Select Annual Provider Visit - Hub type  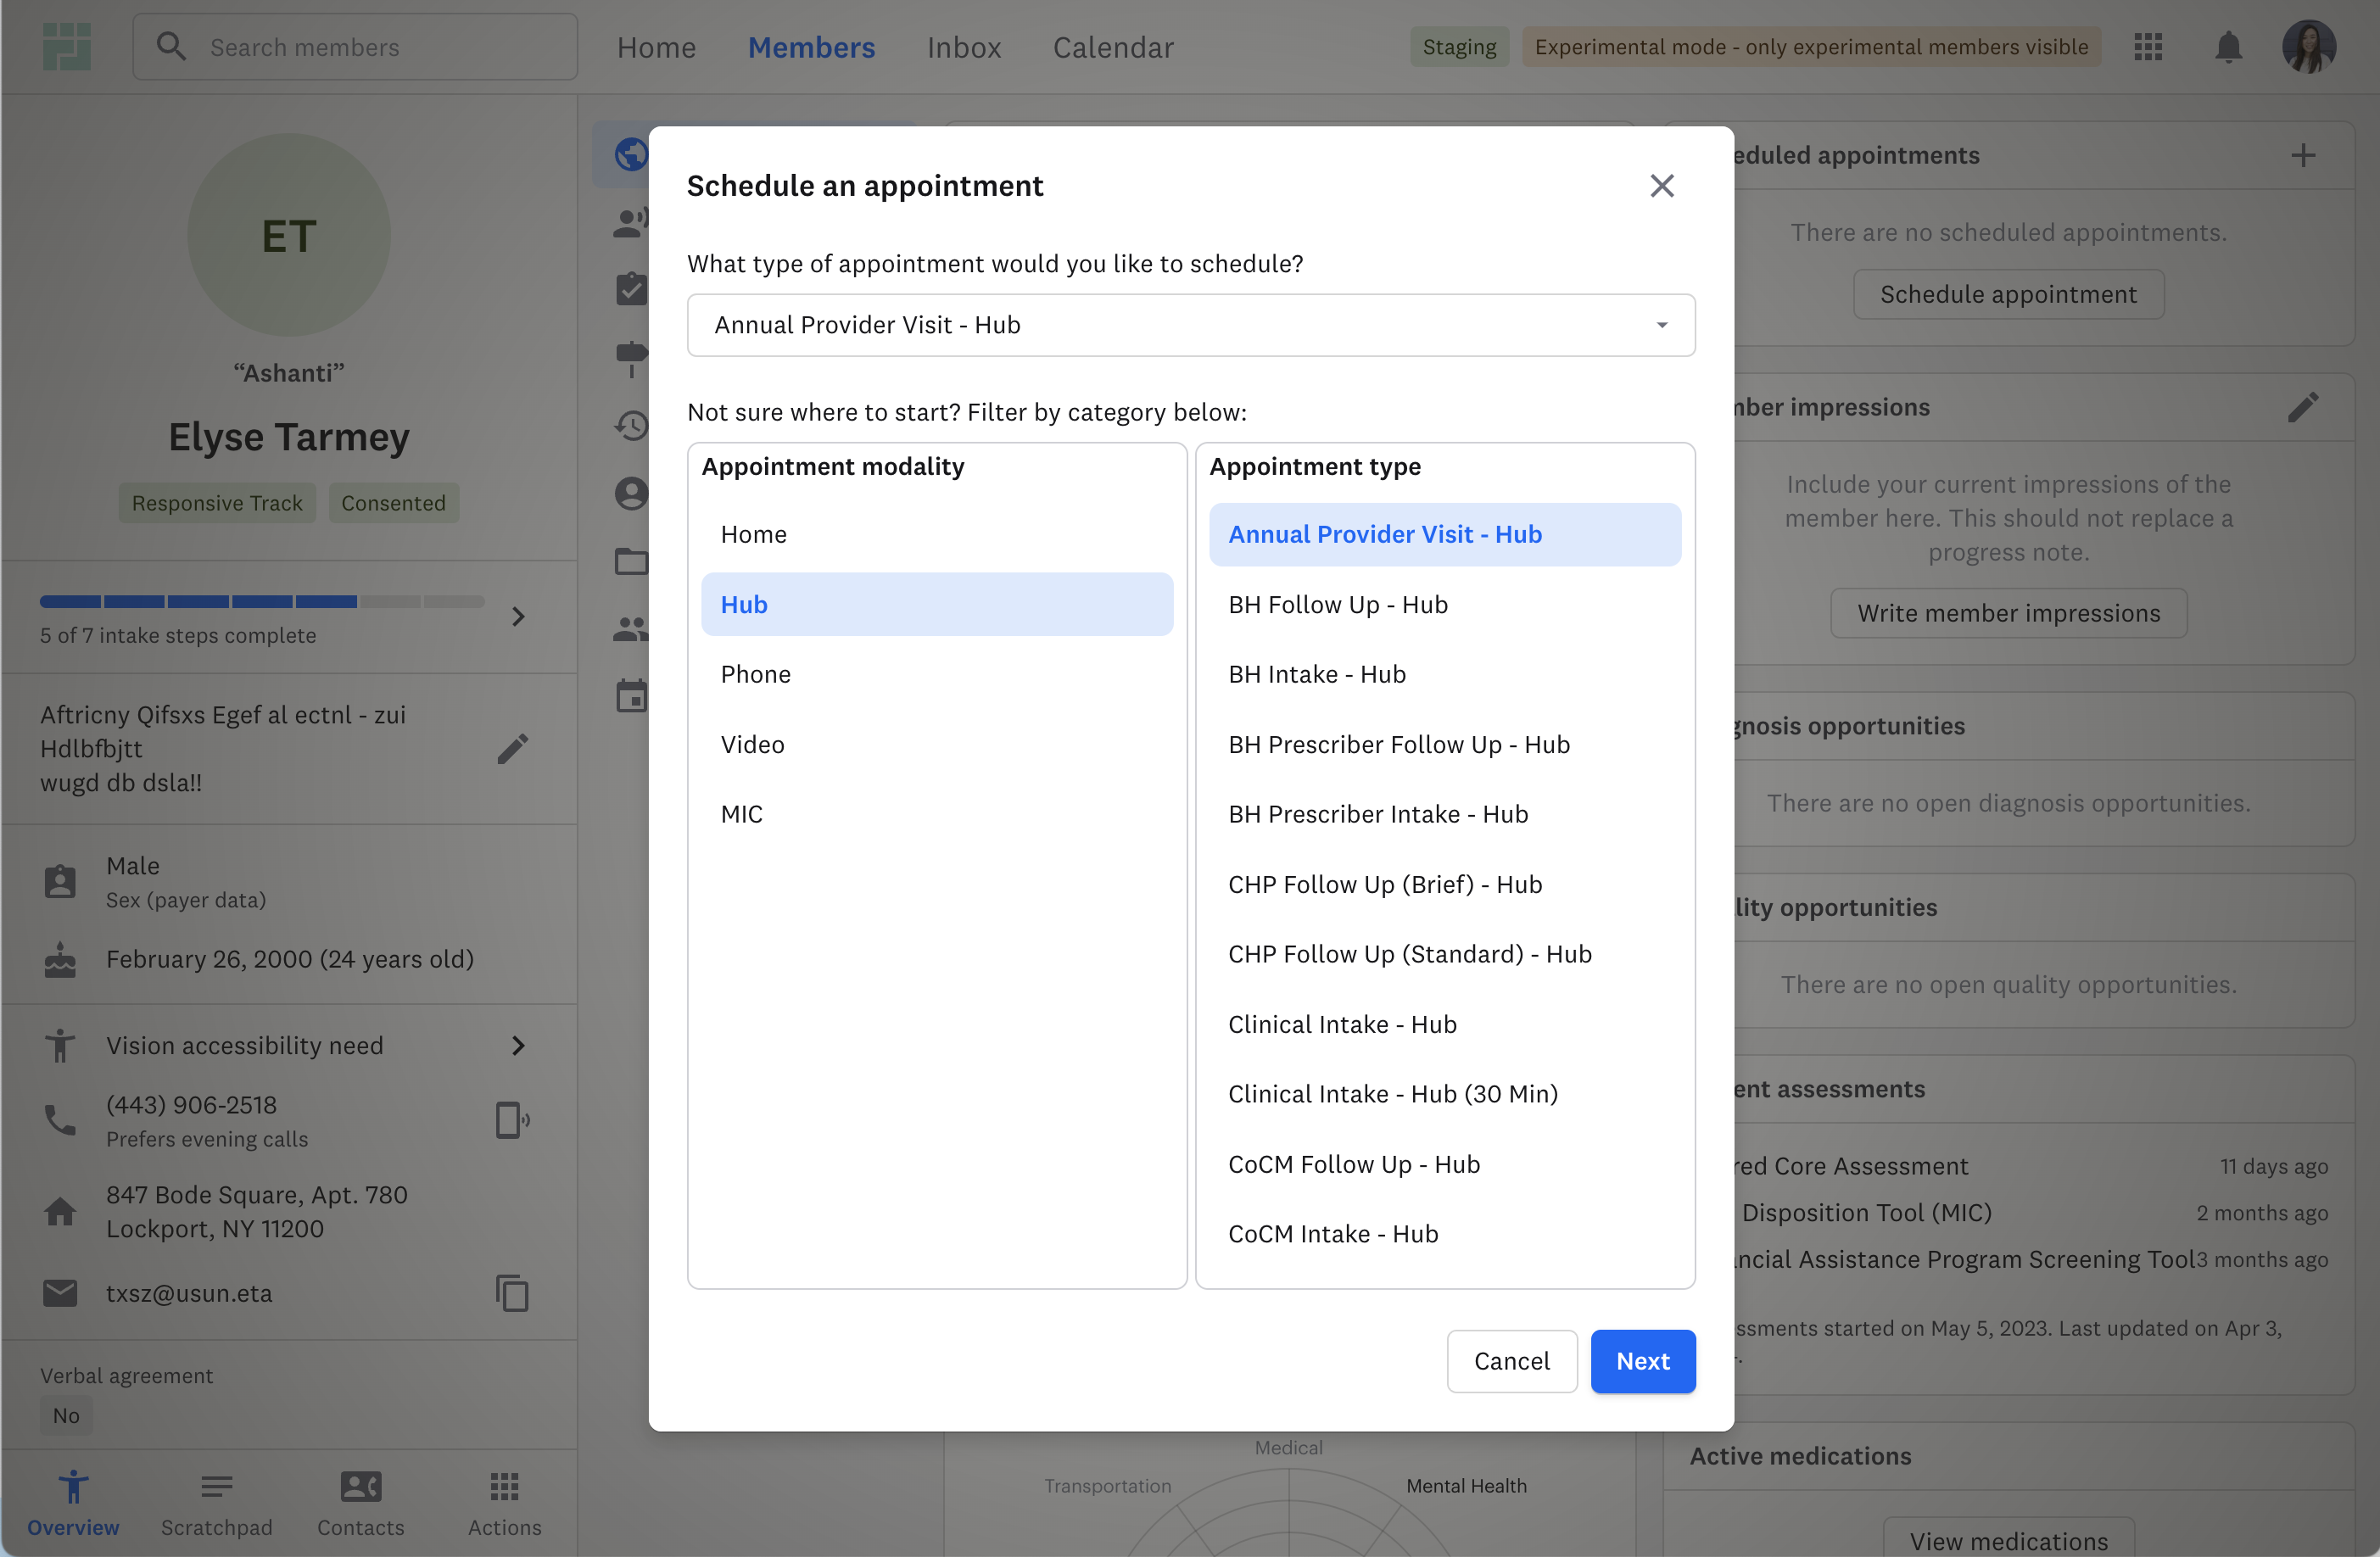point(1445,534)
